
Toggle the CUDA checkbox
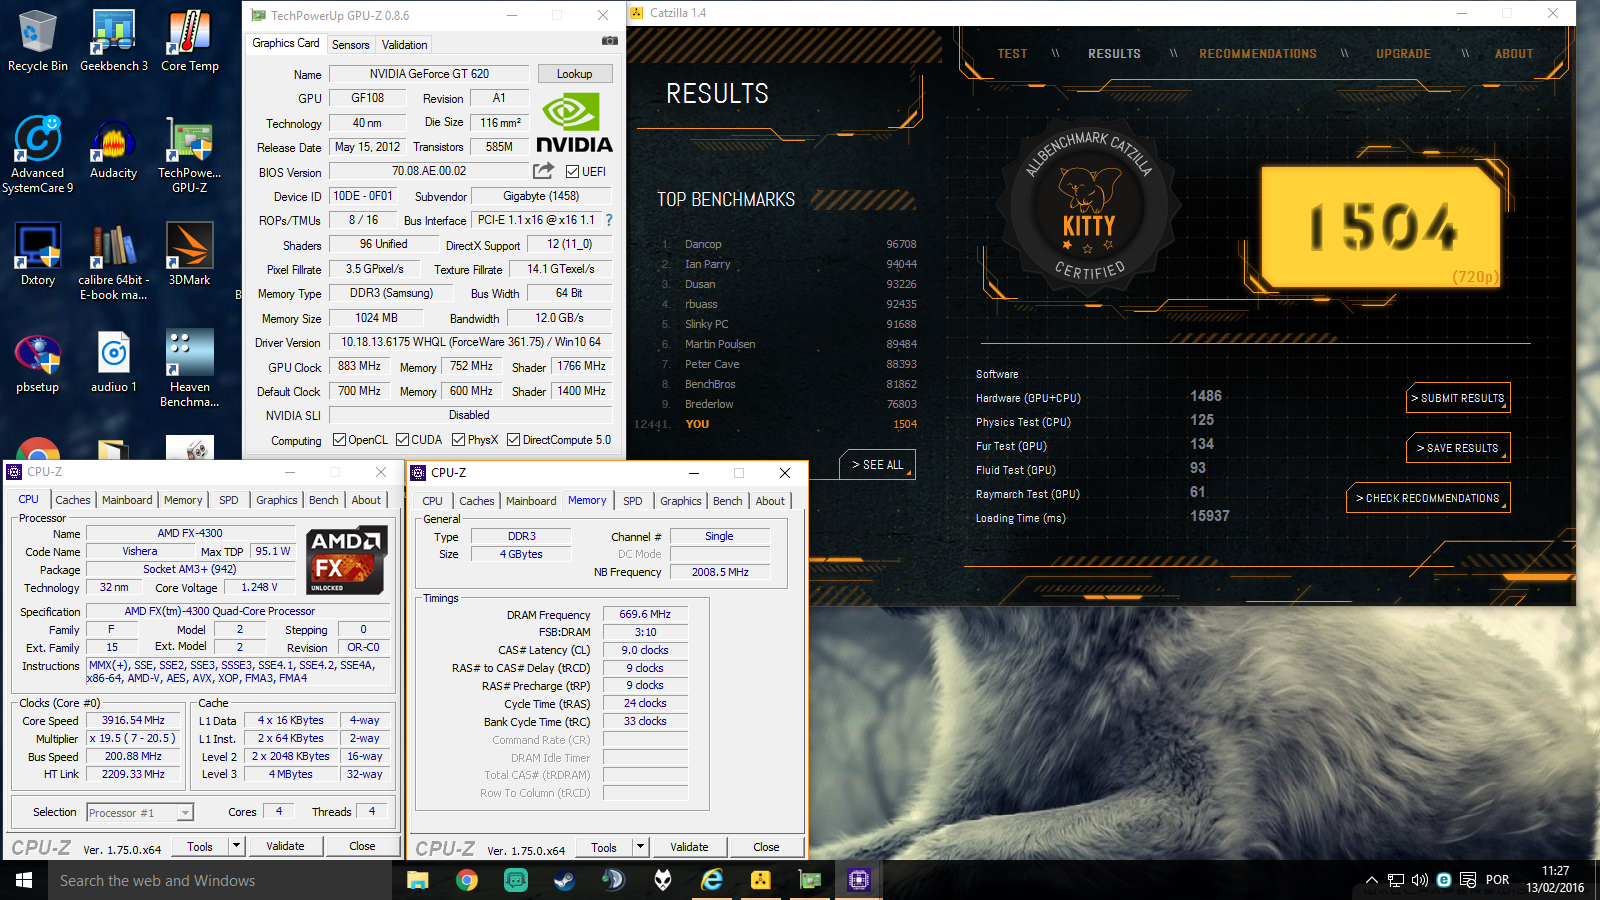click(x=402, y=440)
